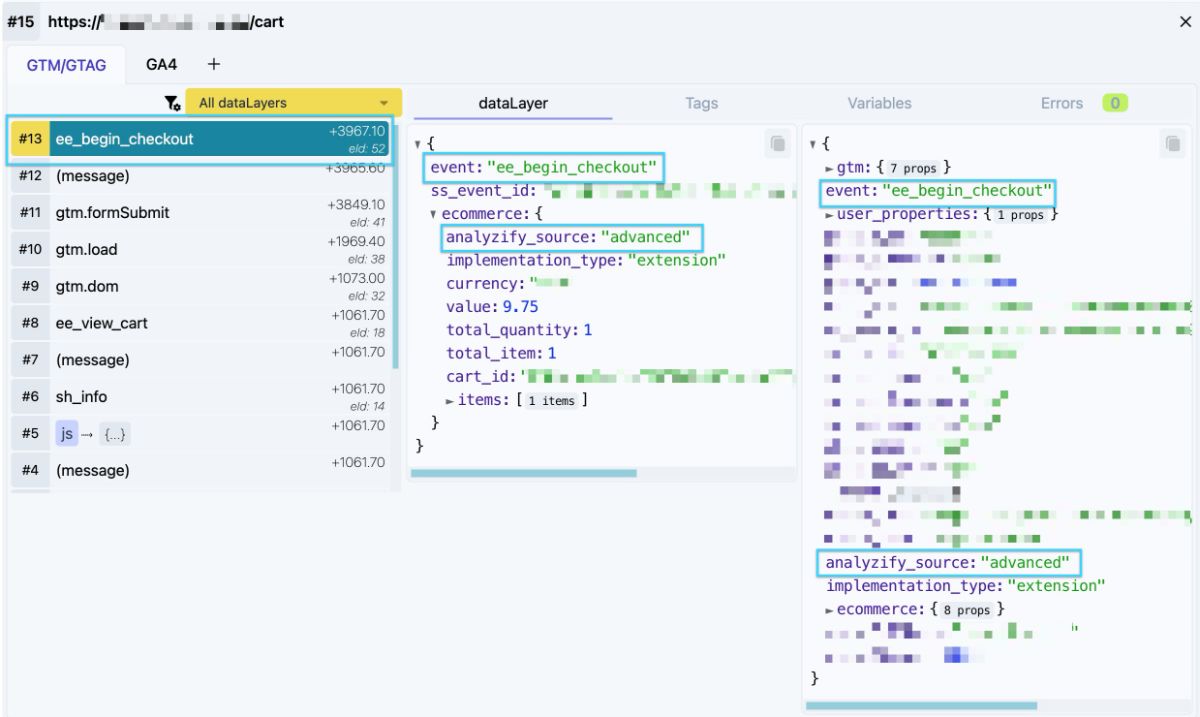Click the cart URL in the header

point(165,21)
